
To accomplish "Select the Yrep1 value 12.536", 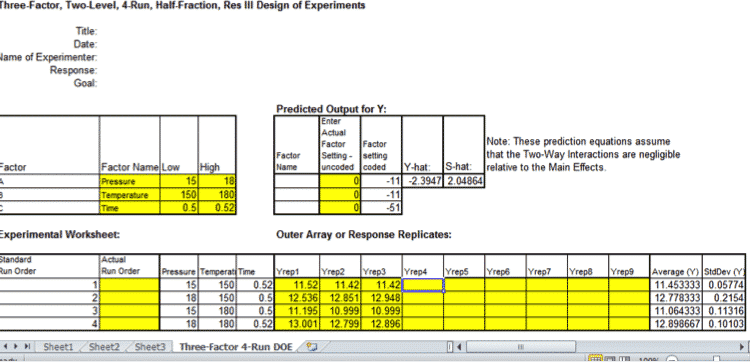I will point(297,298).
